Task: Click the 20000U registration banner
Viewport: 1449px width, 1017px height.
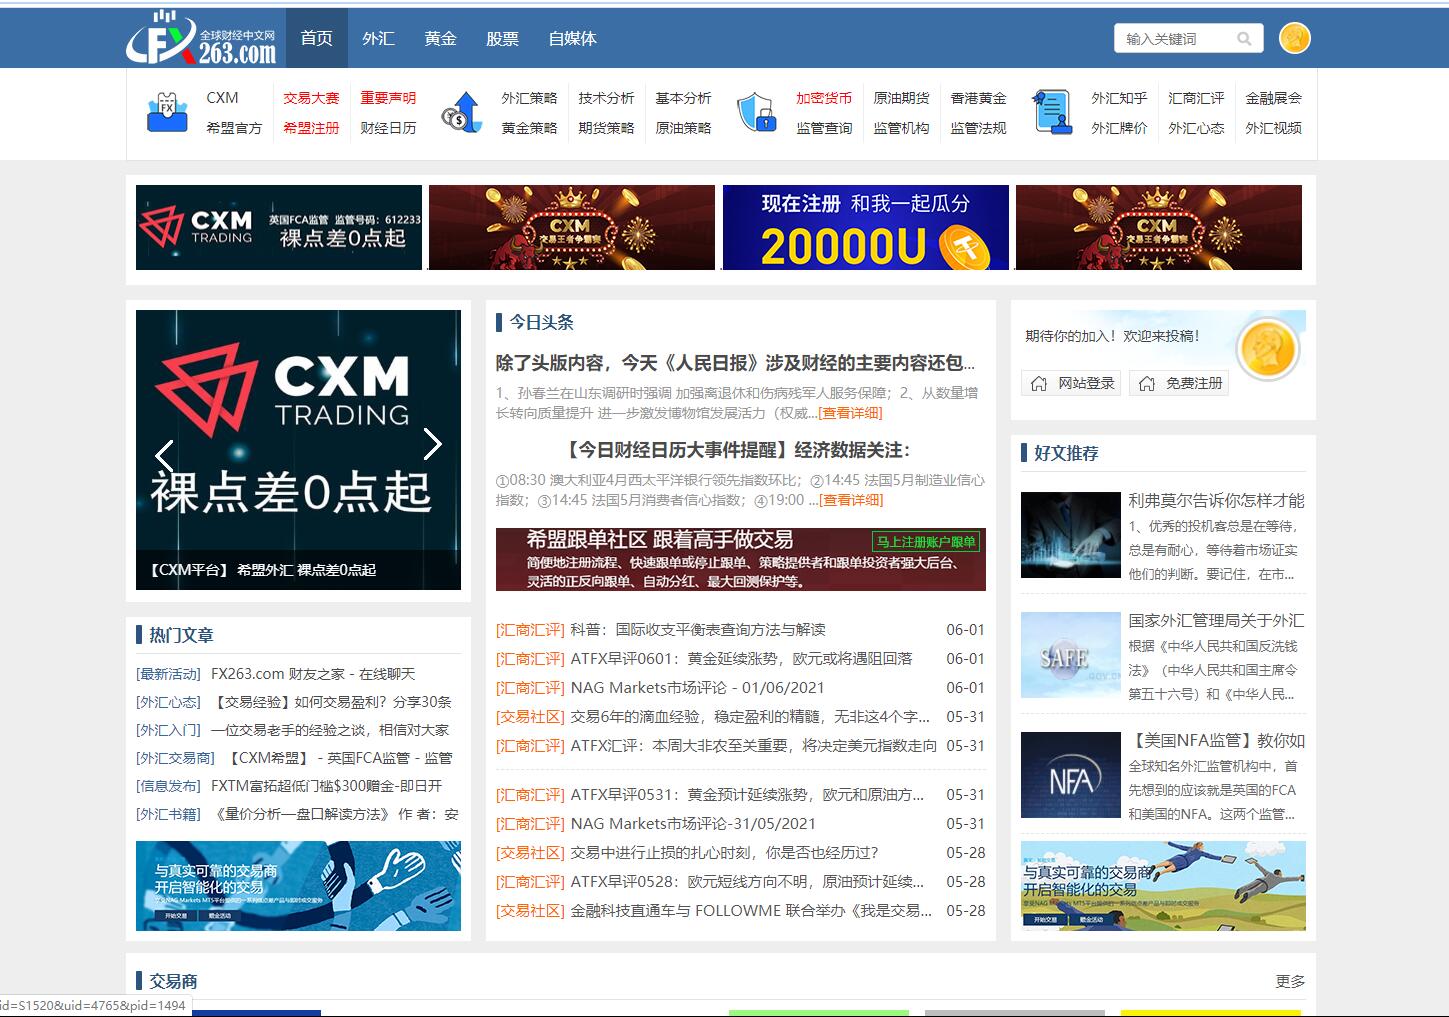Action: (865, 227)
